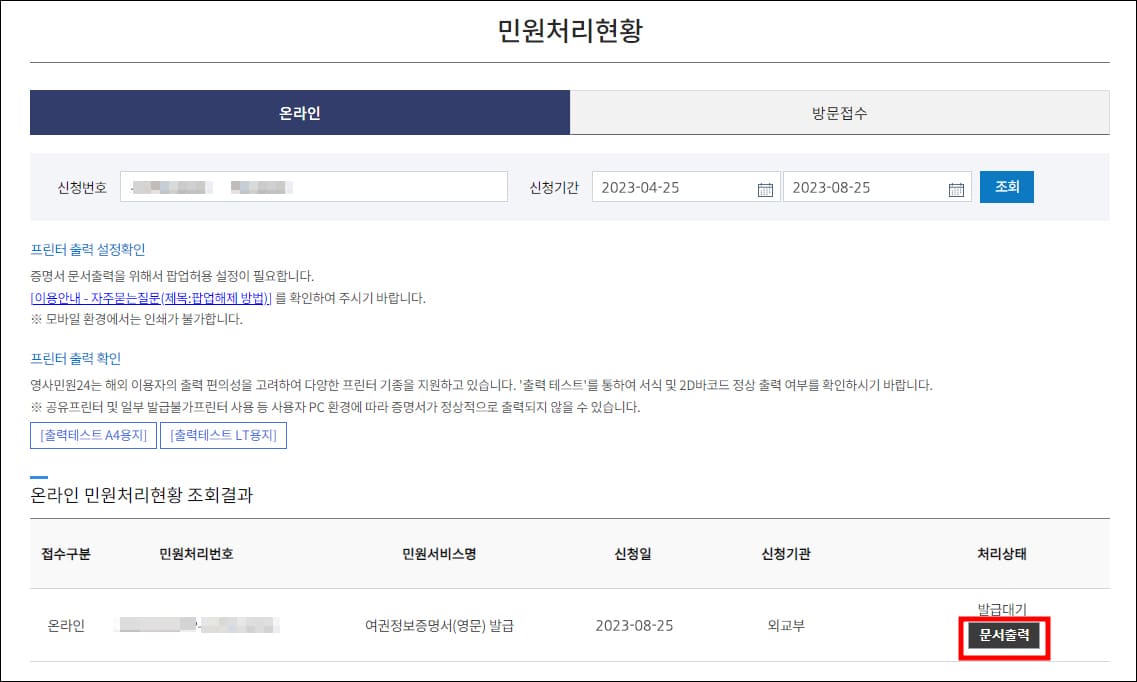The width and height of the screenshot is (1137, 682).
Task: Select the 온라인 tab
Action: coord(300,112)
